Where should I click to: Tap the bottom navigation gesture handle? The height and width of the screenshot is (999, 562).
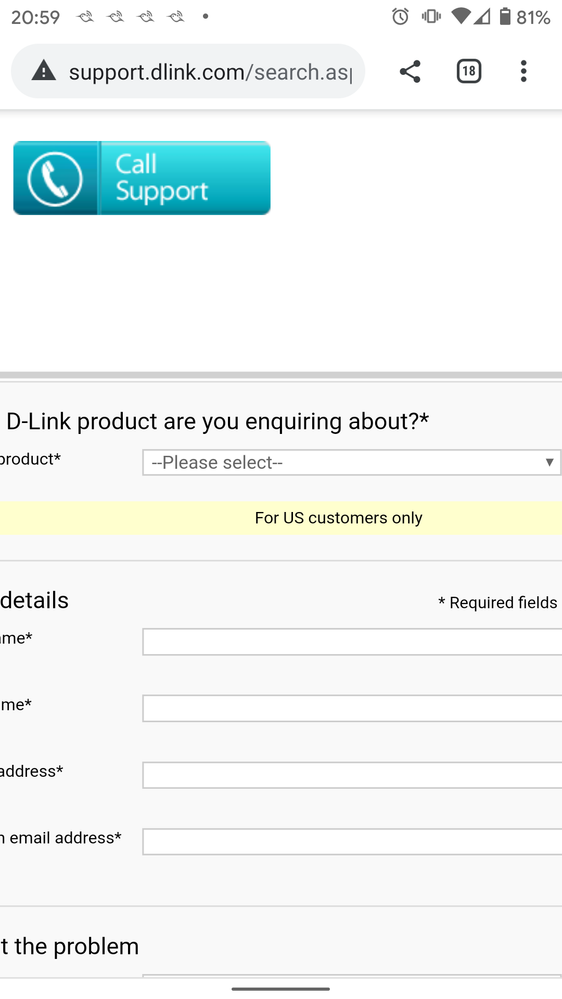pyautogui.click(x=281, y=989)
